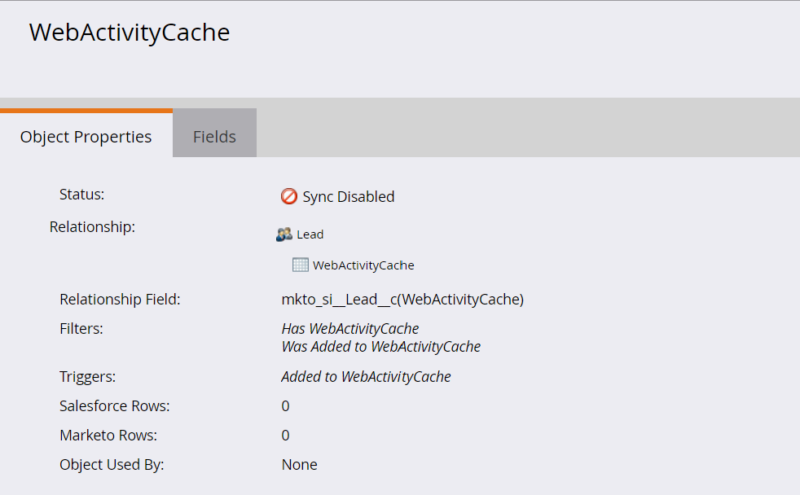Click the Object Used By None value
The width and height of the screenshot is (800, 495).
click(x=299, y=464)
